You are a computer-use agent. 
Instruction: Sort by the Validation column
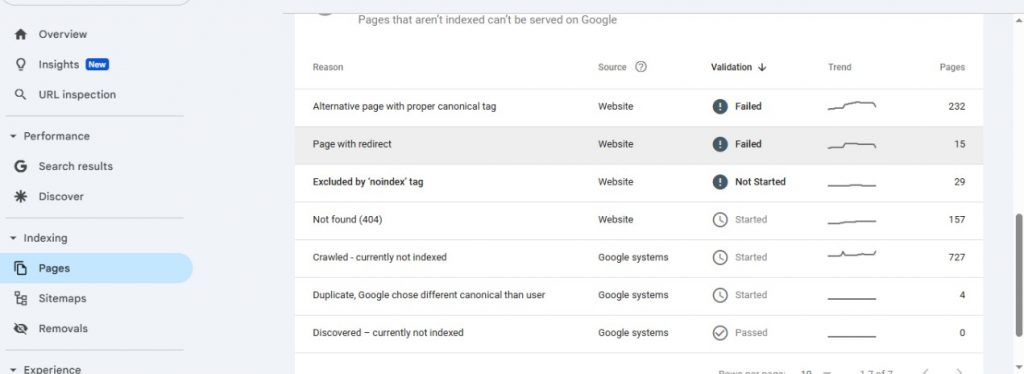[x=738, y=67]
